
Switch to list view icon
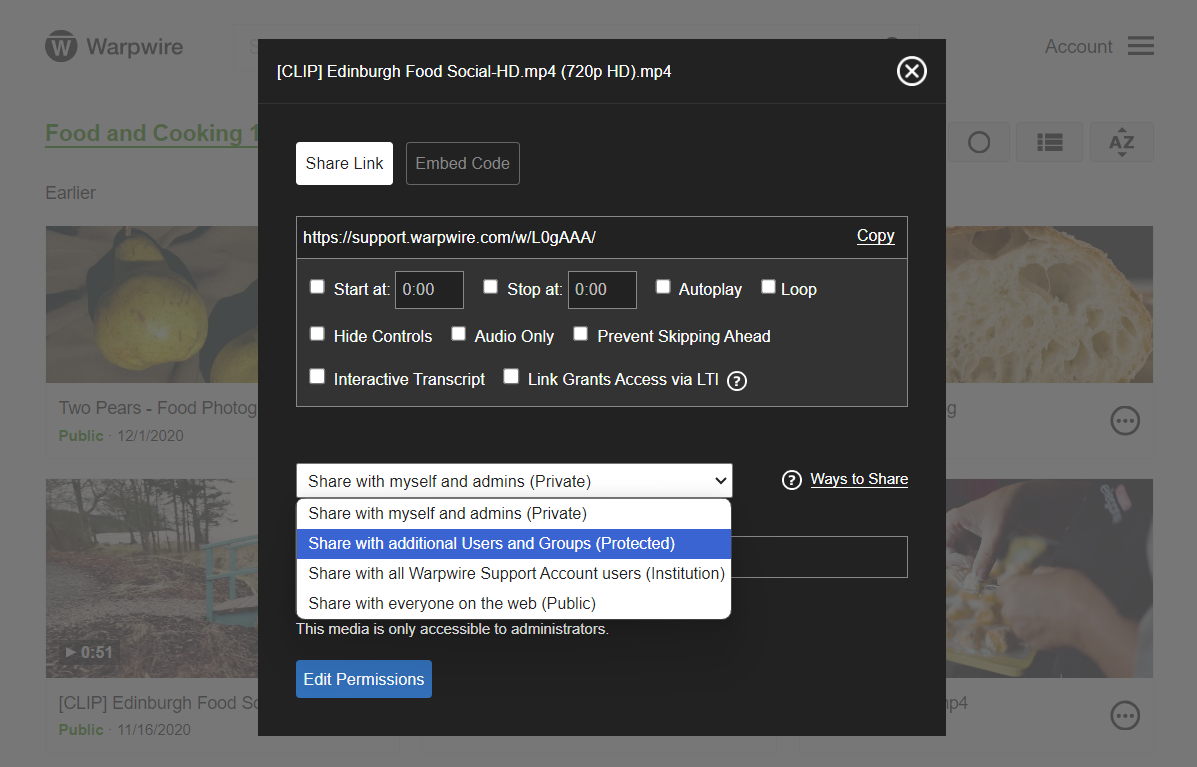coord(1050,143)
